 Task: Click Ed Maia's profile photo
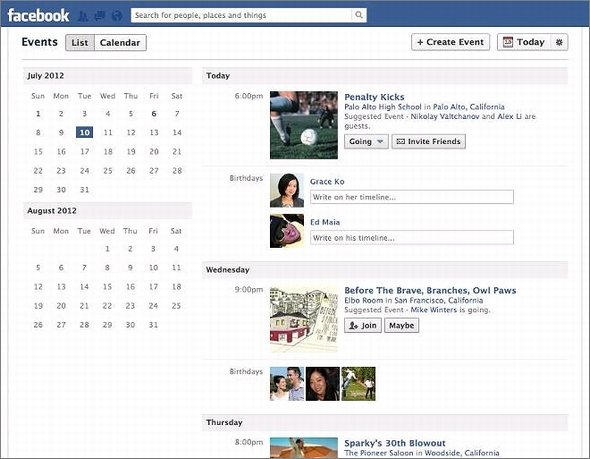point(287,231)
